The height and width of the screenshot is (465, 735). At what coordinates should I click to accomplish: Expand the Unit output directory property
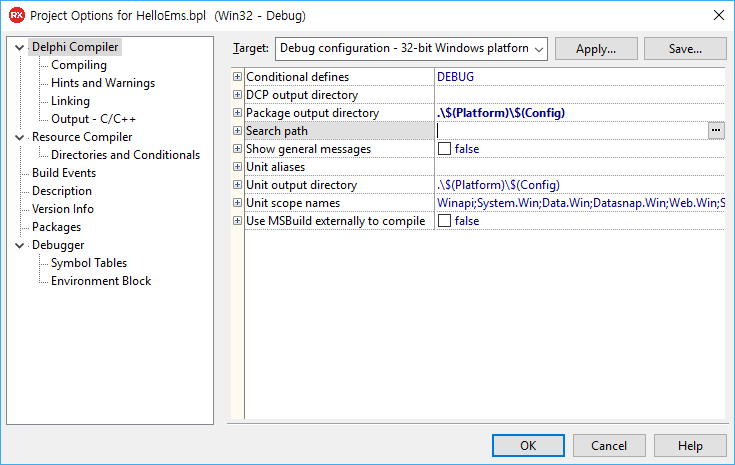point(238,185)
